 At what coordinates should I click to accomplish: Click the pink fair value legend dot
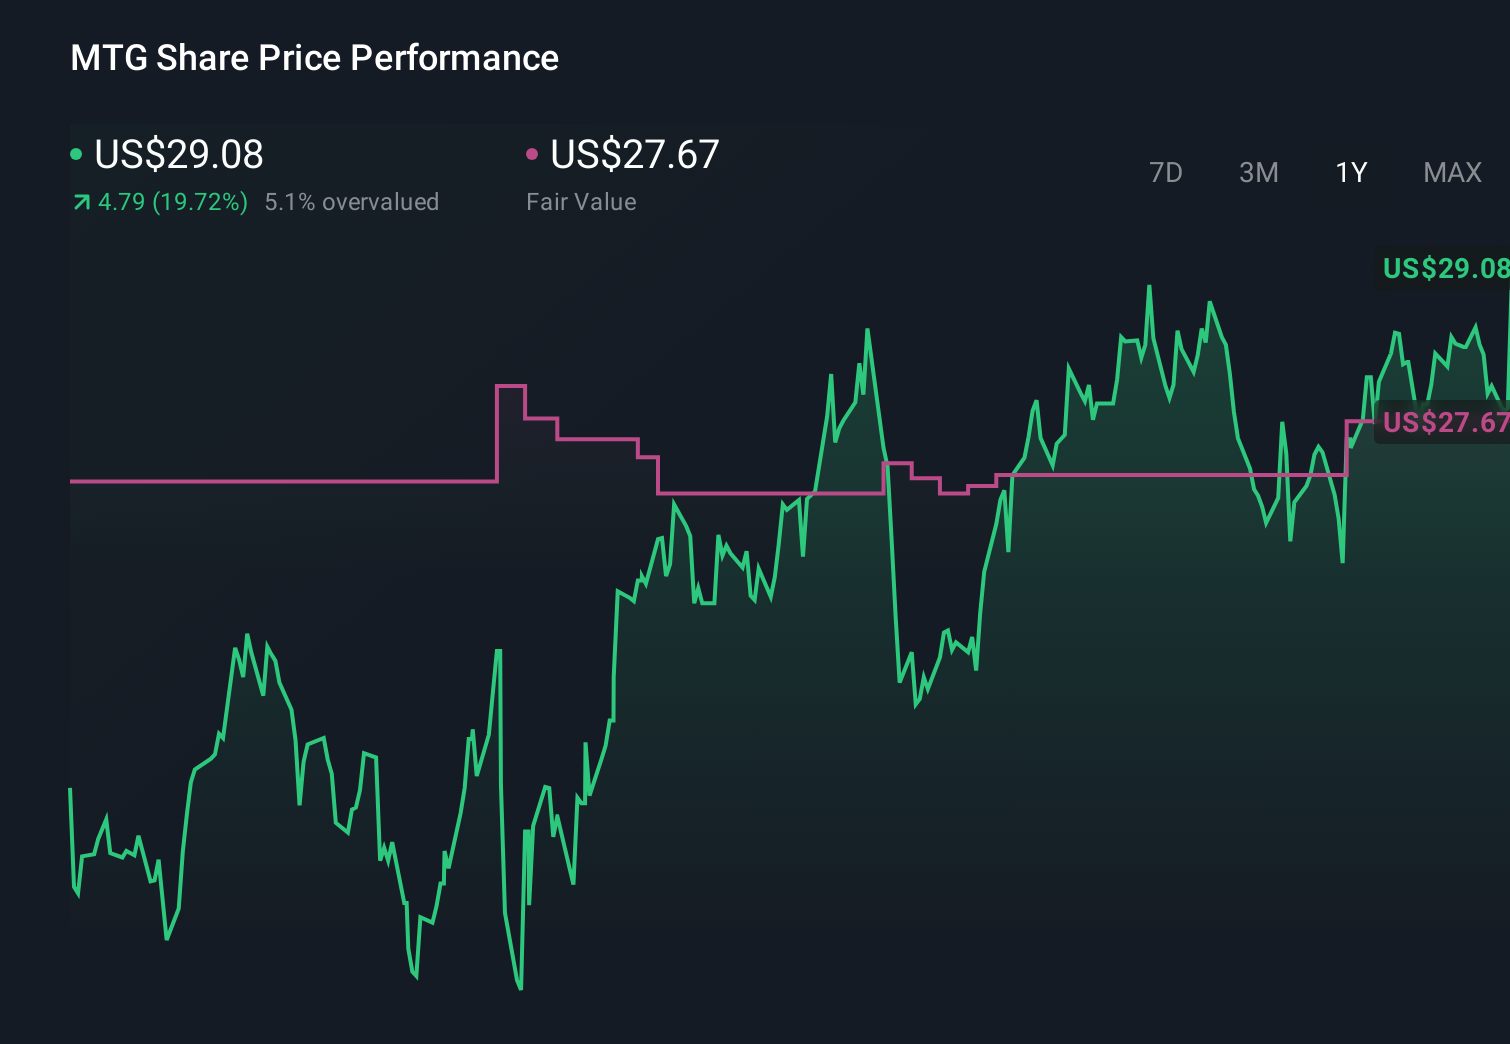(533, 153)
